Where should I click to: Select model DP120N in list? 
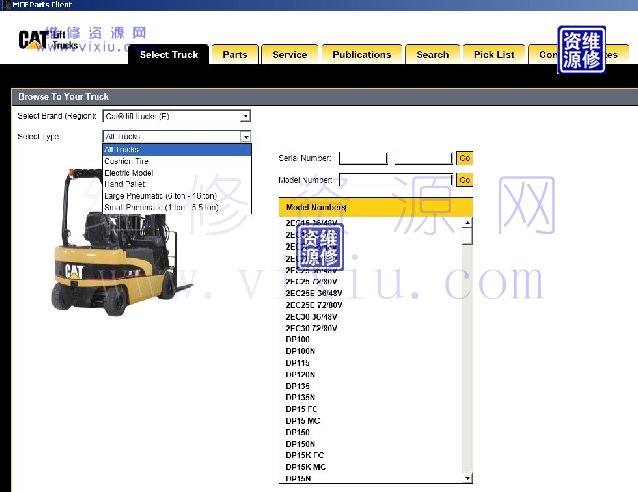coord(300,374)
